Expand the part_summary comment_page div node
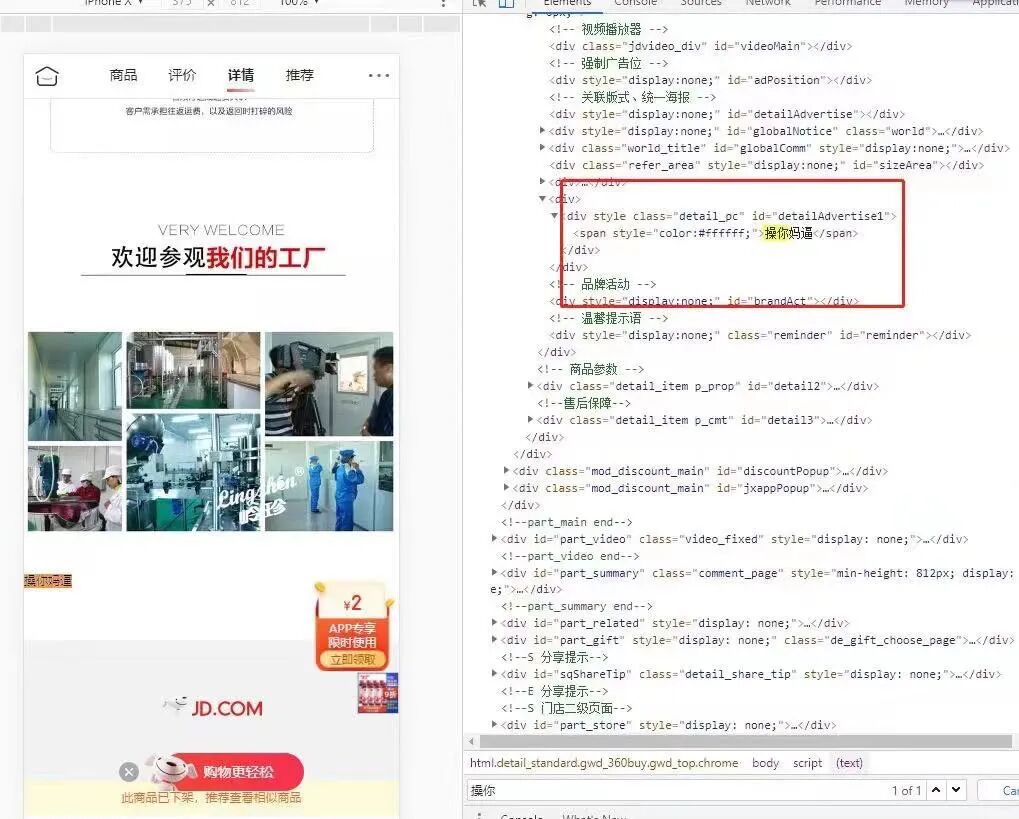Image resolution: width=1019 pixels, height=819 pixels. [x=495, y=572]
